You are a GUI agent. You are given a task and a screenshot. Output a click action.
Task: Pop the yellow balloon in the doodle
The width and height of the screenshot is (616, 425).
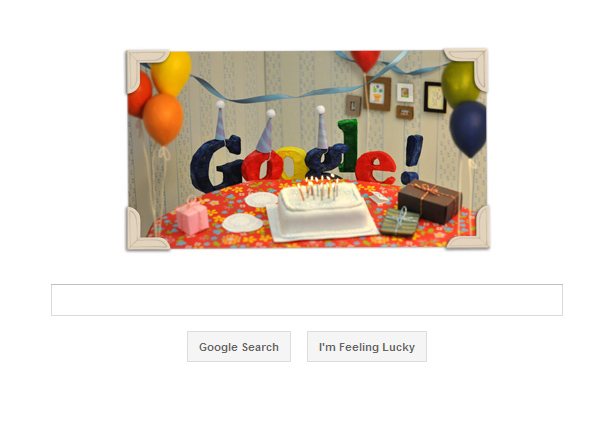click(x=171, y=73)
